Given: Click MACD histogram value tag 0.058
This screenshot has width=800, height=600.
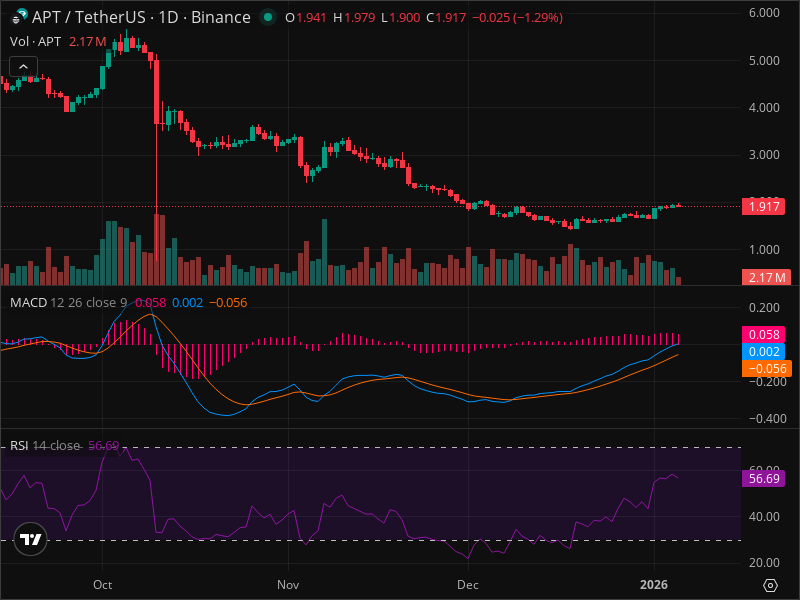Looking at the screenshot, I should point(763,335).
